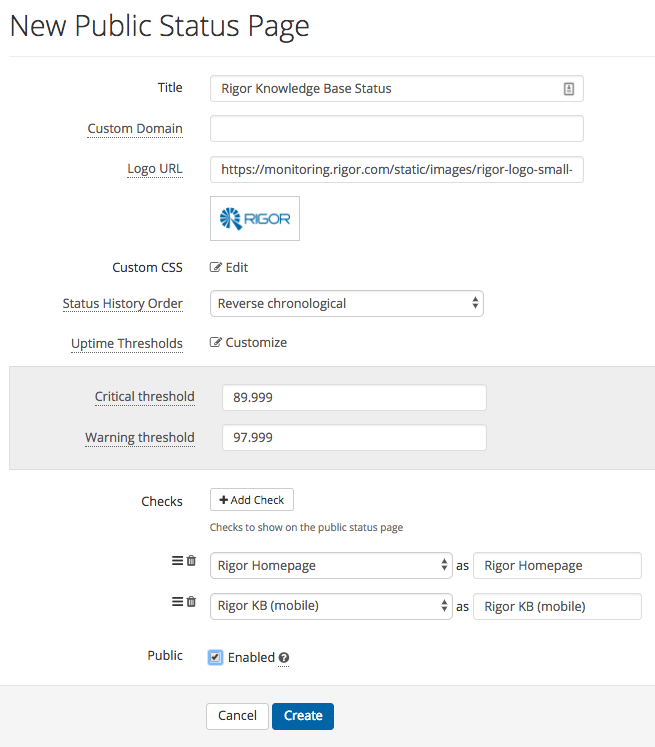Viewport: 655px width, 747px height.
Task: Click the Critical threshold value field
Action: pyautogui.click(x=354, y=397)
